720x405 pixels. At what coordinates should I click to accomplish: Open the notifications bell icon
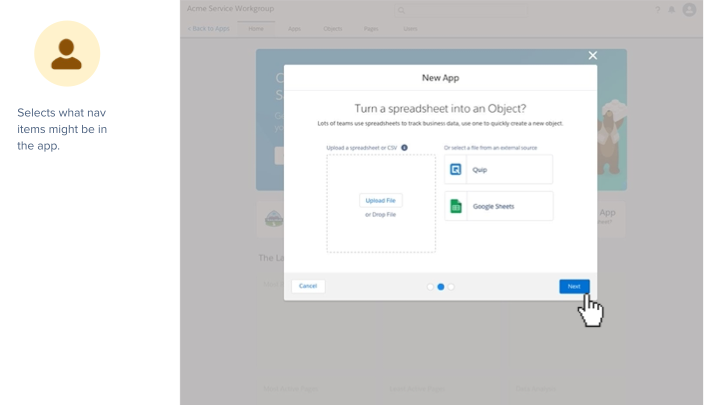pyautogui.click(x=672, y=10)
